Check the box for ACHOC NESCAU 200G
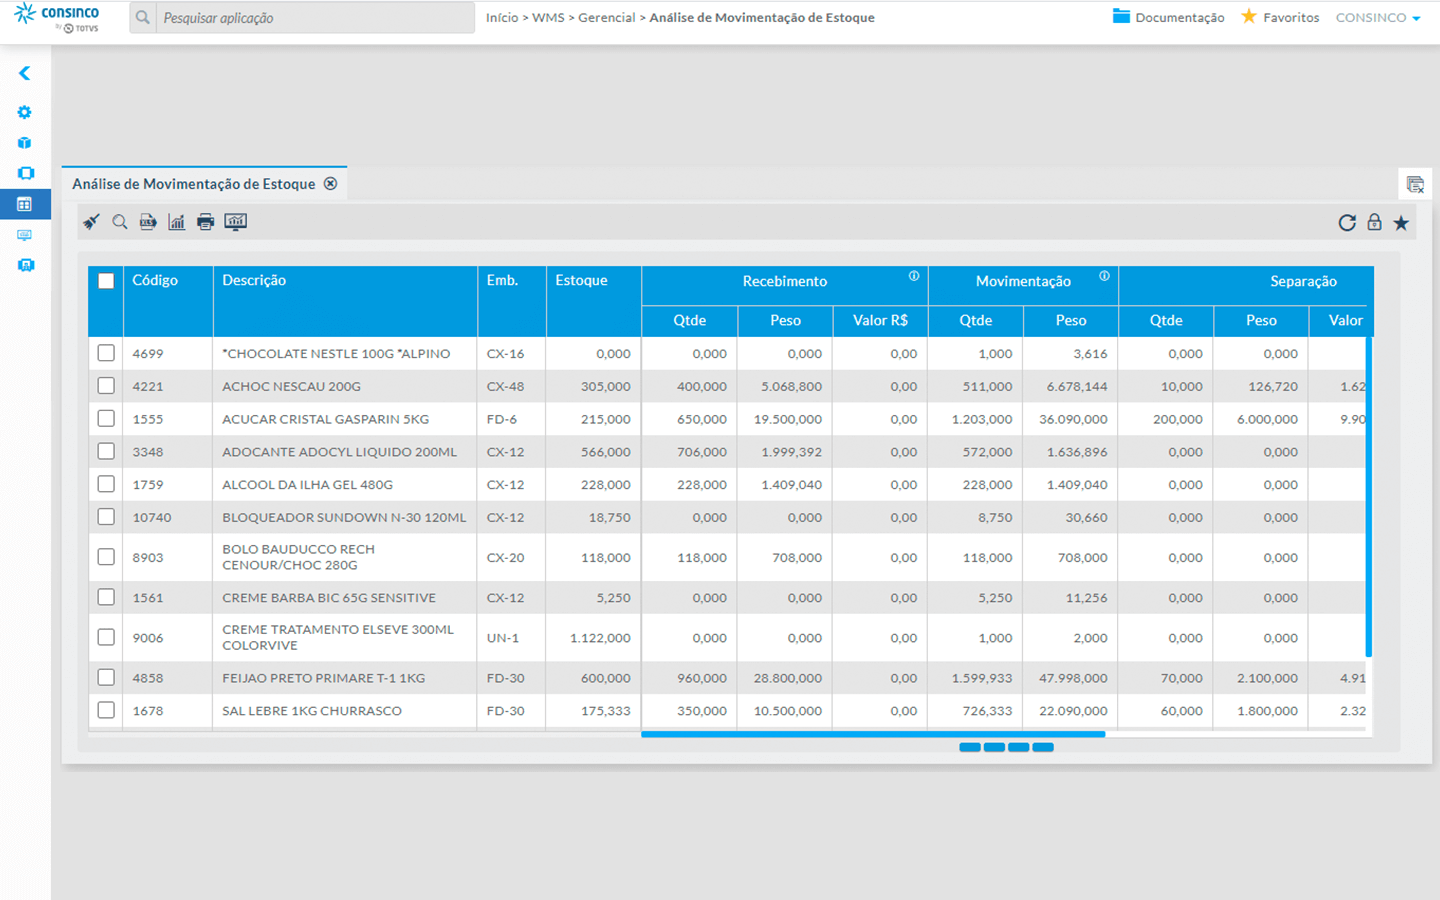This screenshot has width=1440, height=900. click(106, 386)
